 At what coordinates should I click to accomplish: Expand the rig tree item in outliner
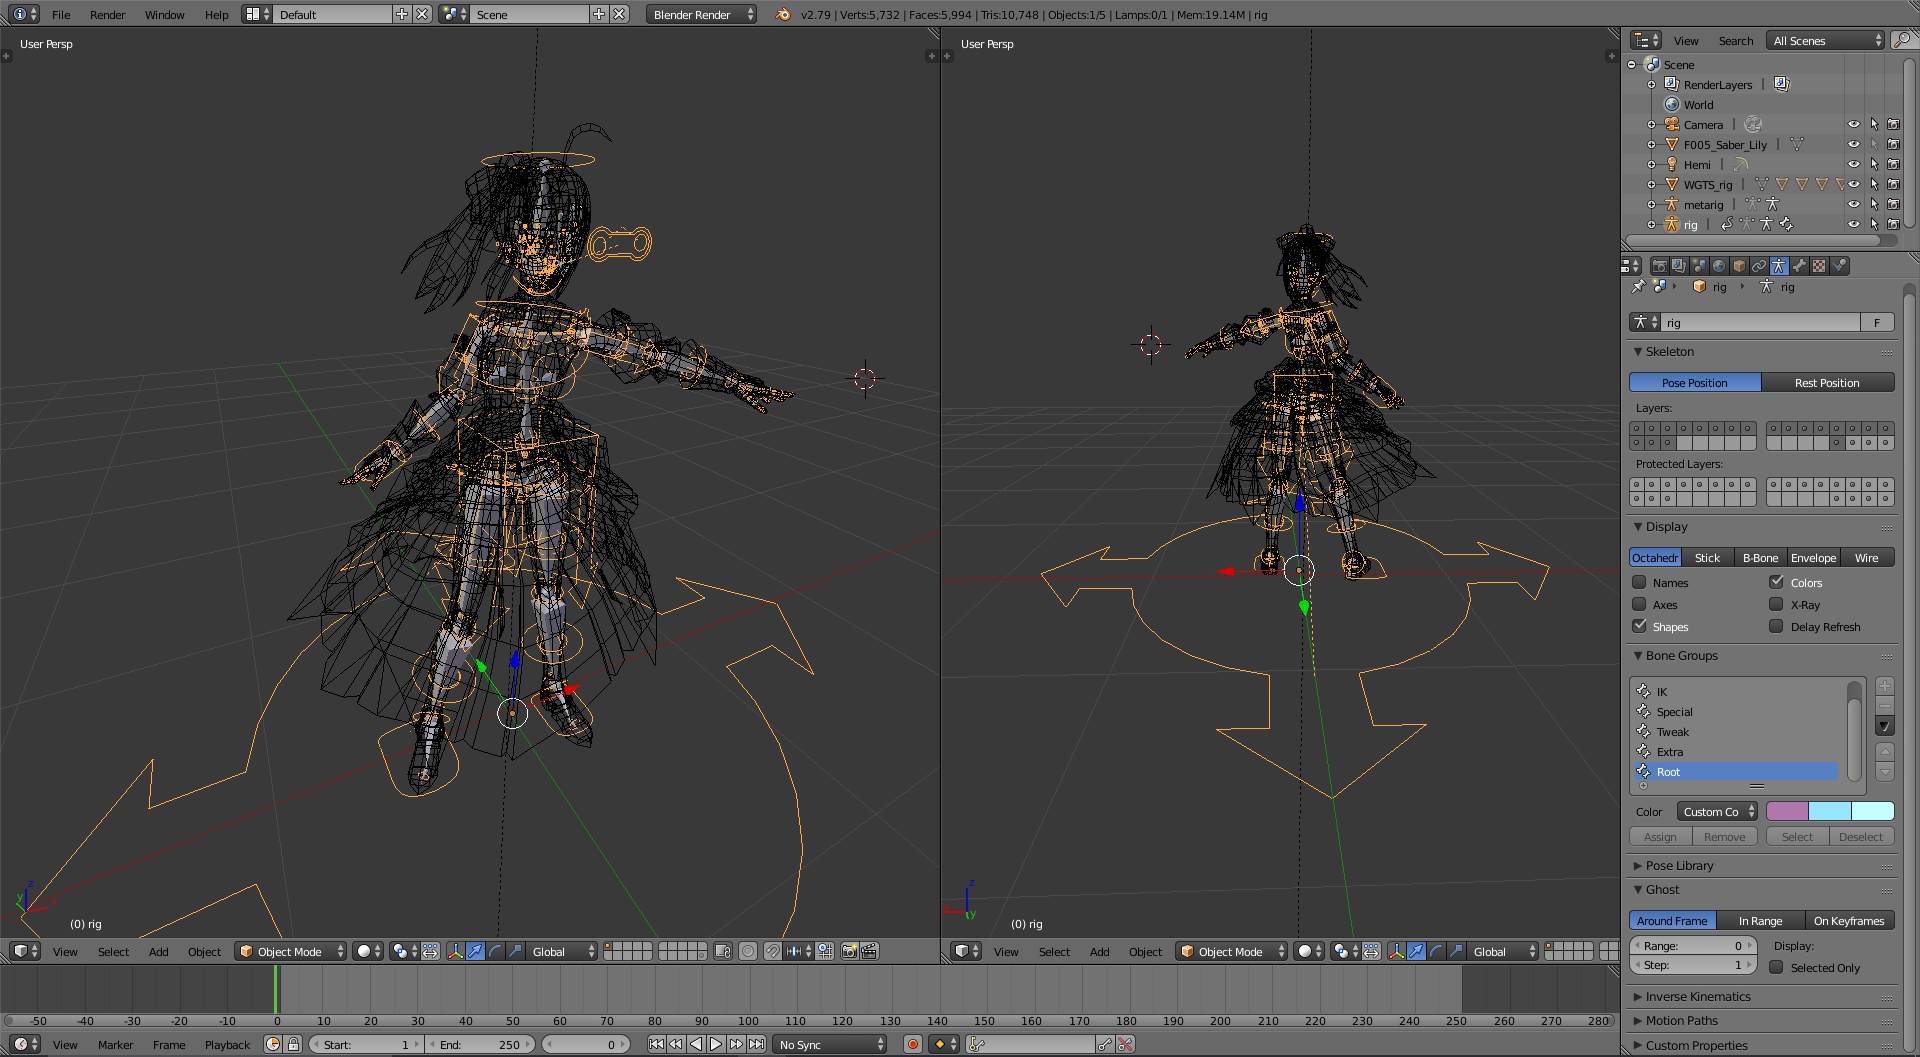pyautogui.click(x=1651, y=225)
